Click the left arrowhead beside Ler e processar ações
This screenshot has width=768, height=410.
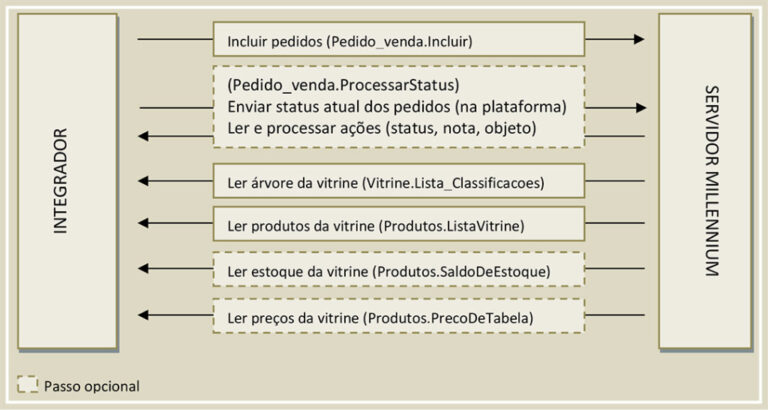145,136
